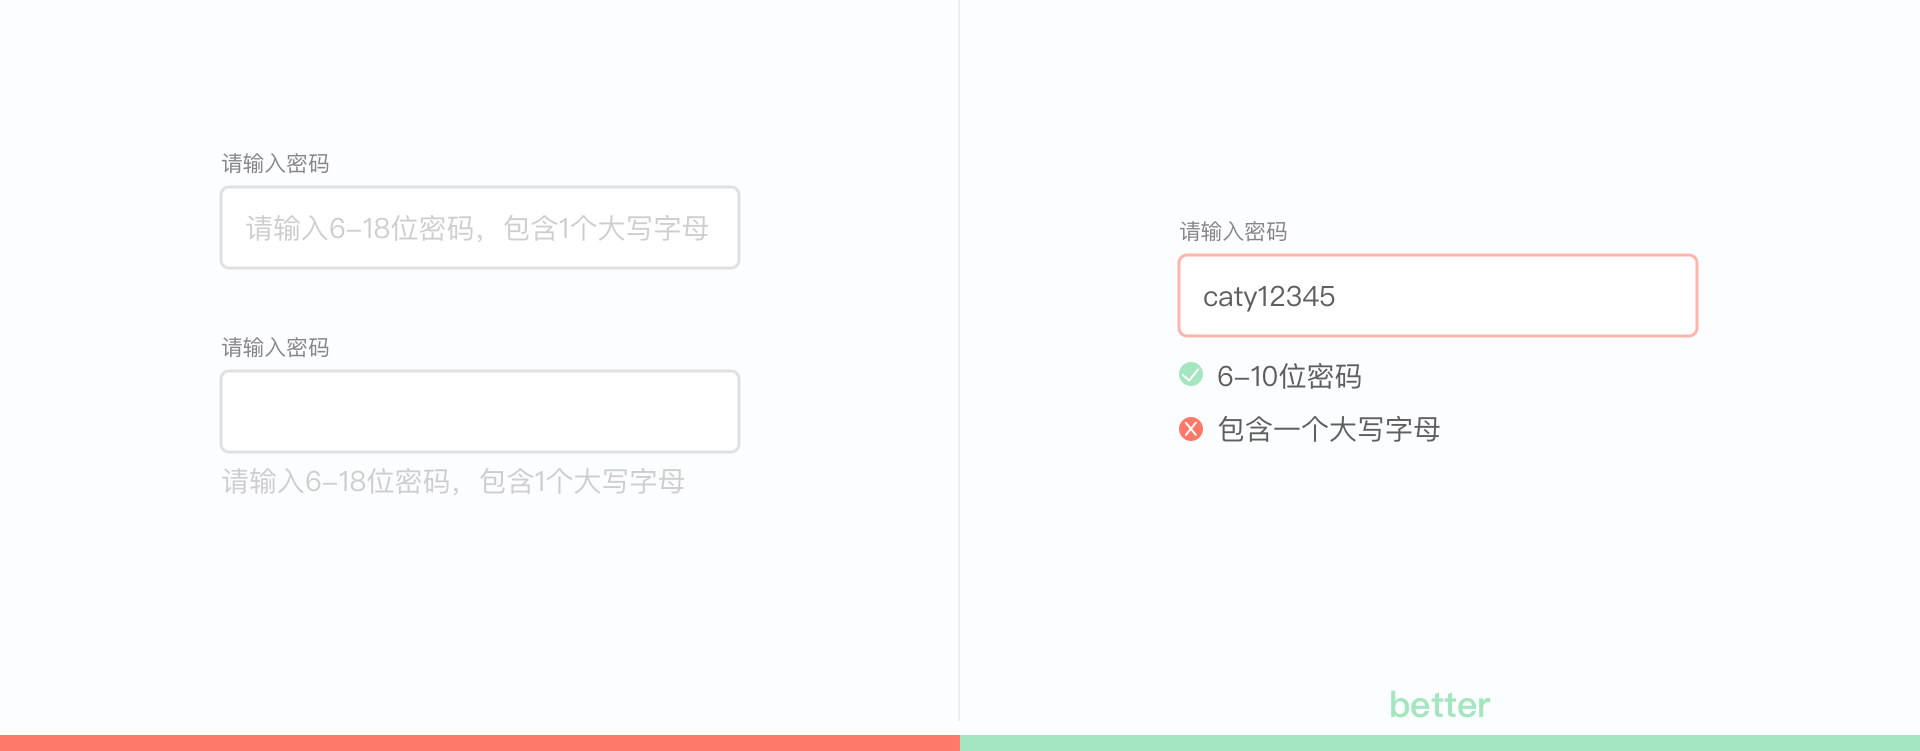Click the red bar at the bottom left
This screenshot has width=1920, height=751.
479,742
